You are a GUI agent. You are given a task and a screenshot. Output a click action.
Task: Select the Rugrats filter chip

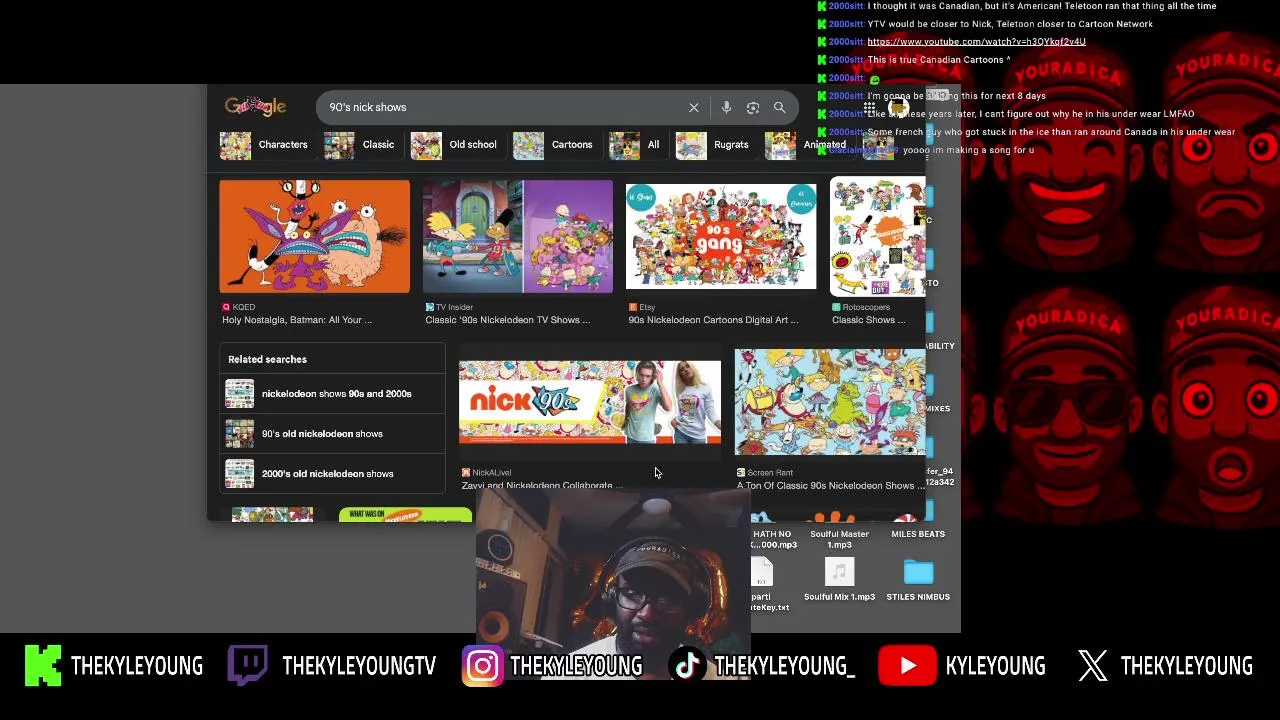tap(714, 145)
